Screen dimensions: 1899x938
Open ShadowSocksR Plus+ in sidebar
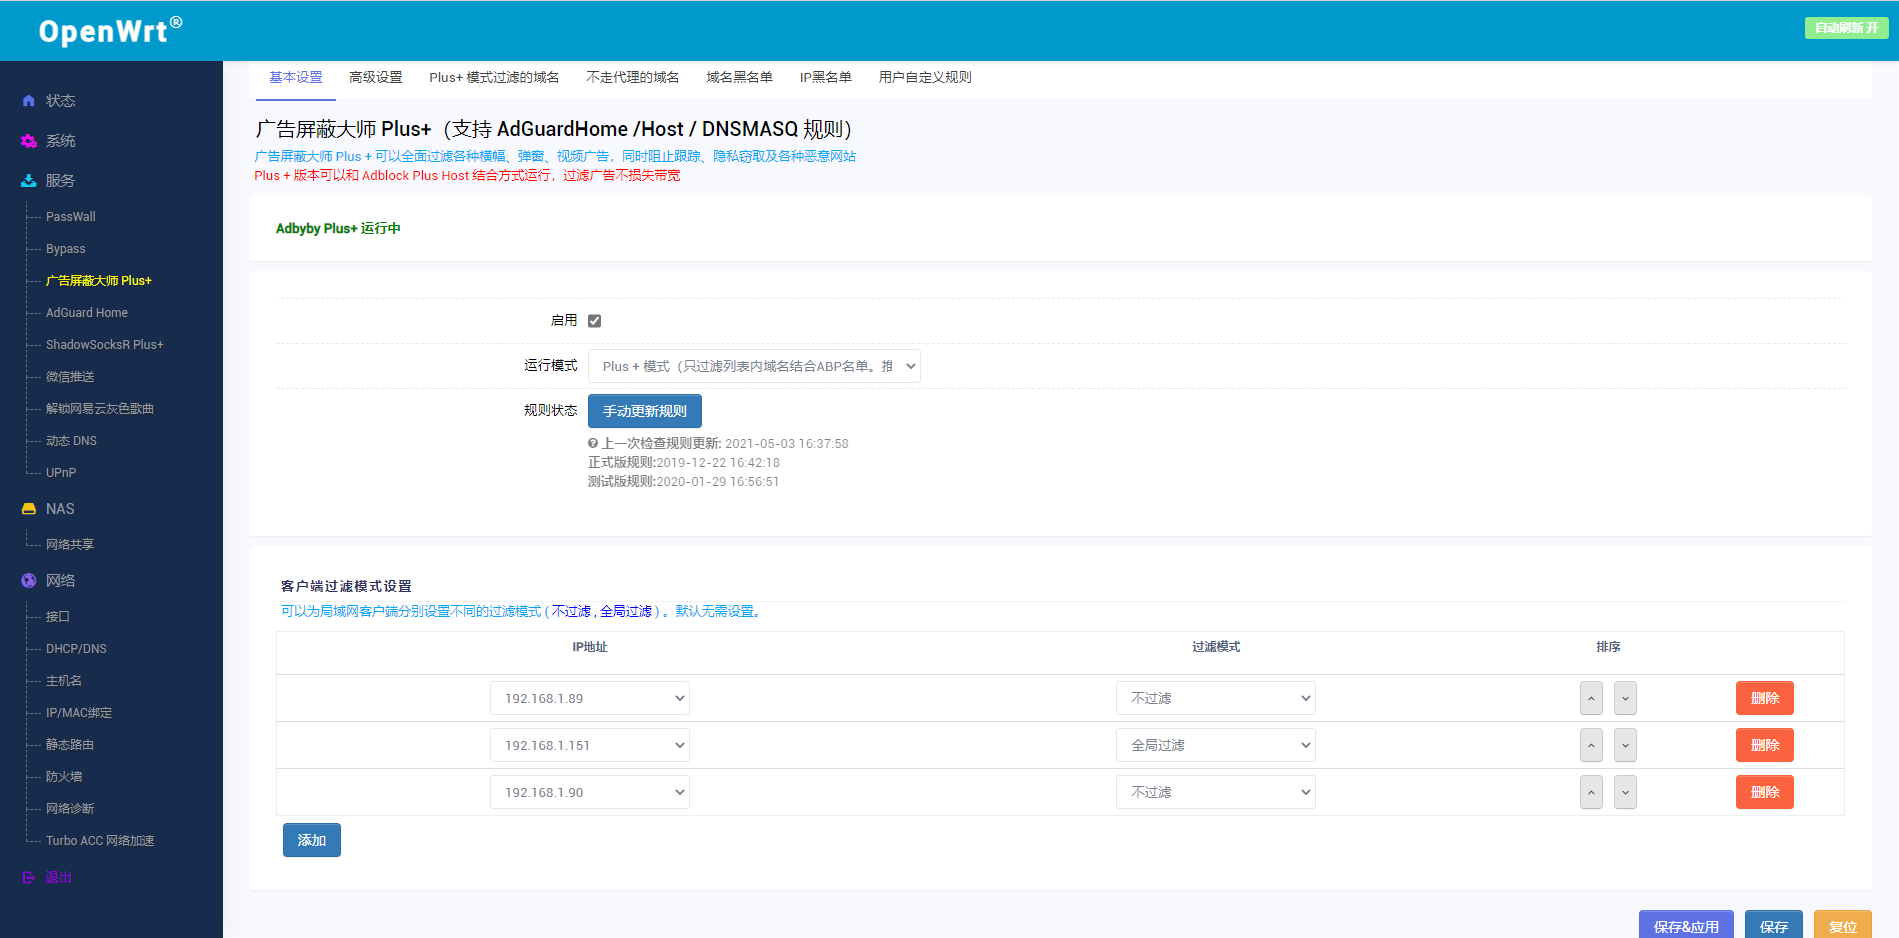tap(105, 345)
